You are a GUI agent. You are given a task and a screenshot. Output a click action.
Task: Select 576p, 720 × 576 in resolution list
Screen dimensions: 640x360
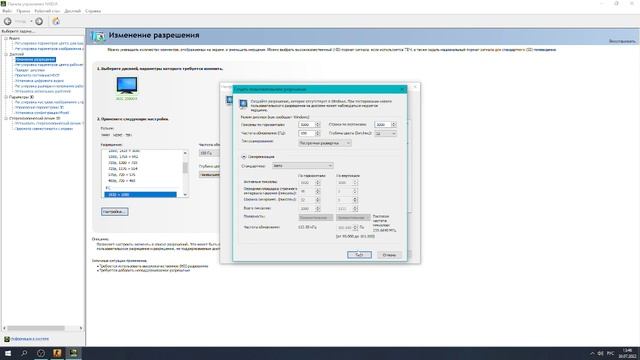pos(122,175)
